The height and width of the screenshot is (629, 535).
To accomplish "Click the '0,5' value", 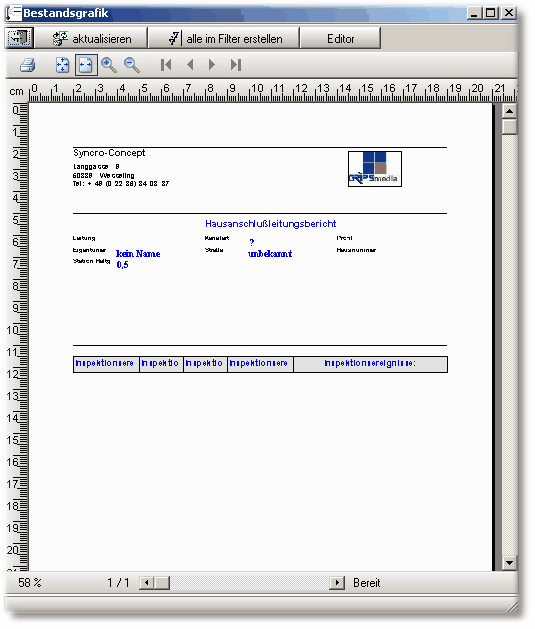I will [x=122, y=265].
